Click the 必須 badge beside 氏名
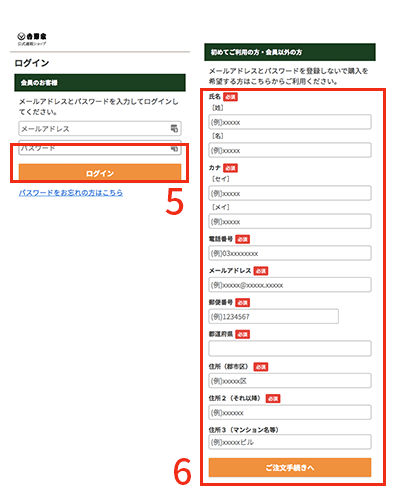 [x=230, y=97]
